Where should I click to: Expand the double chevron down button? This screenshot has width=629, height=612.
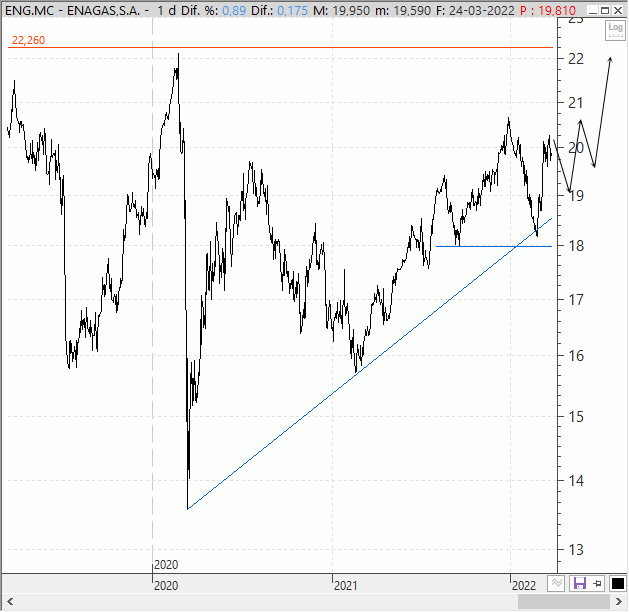coord(556,583)
